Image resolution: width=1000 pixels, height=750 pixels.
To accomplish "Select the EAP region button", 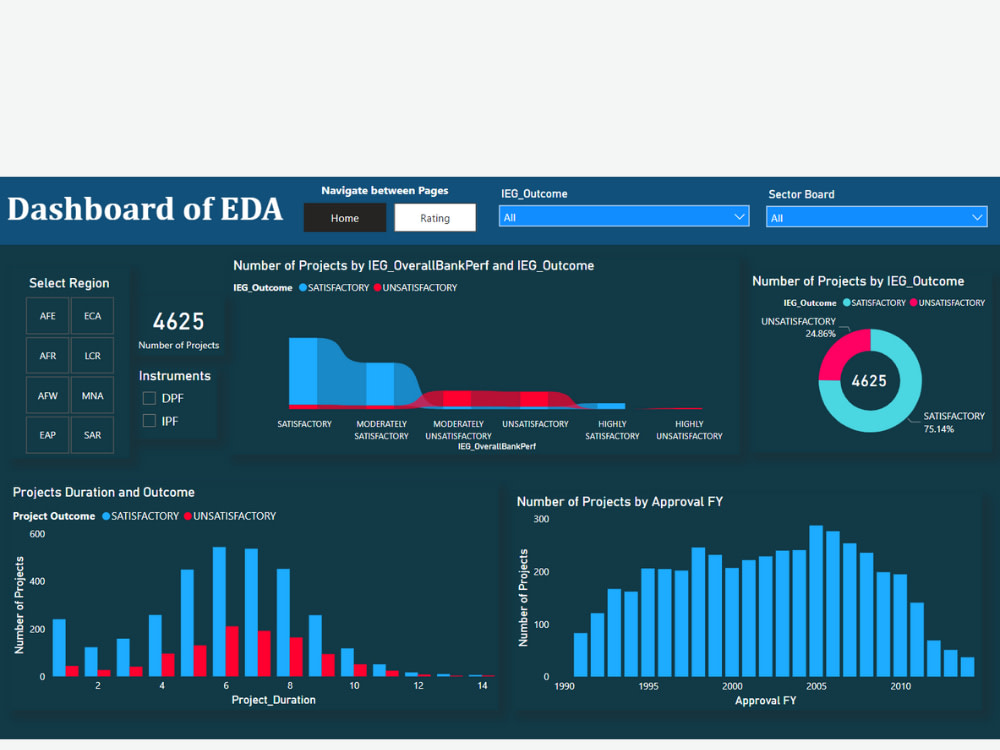I will coord(47,435).
